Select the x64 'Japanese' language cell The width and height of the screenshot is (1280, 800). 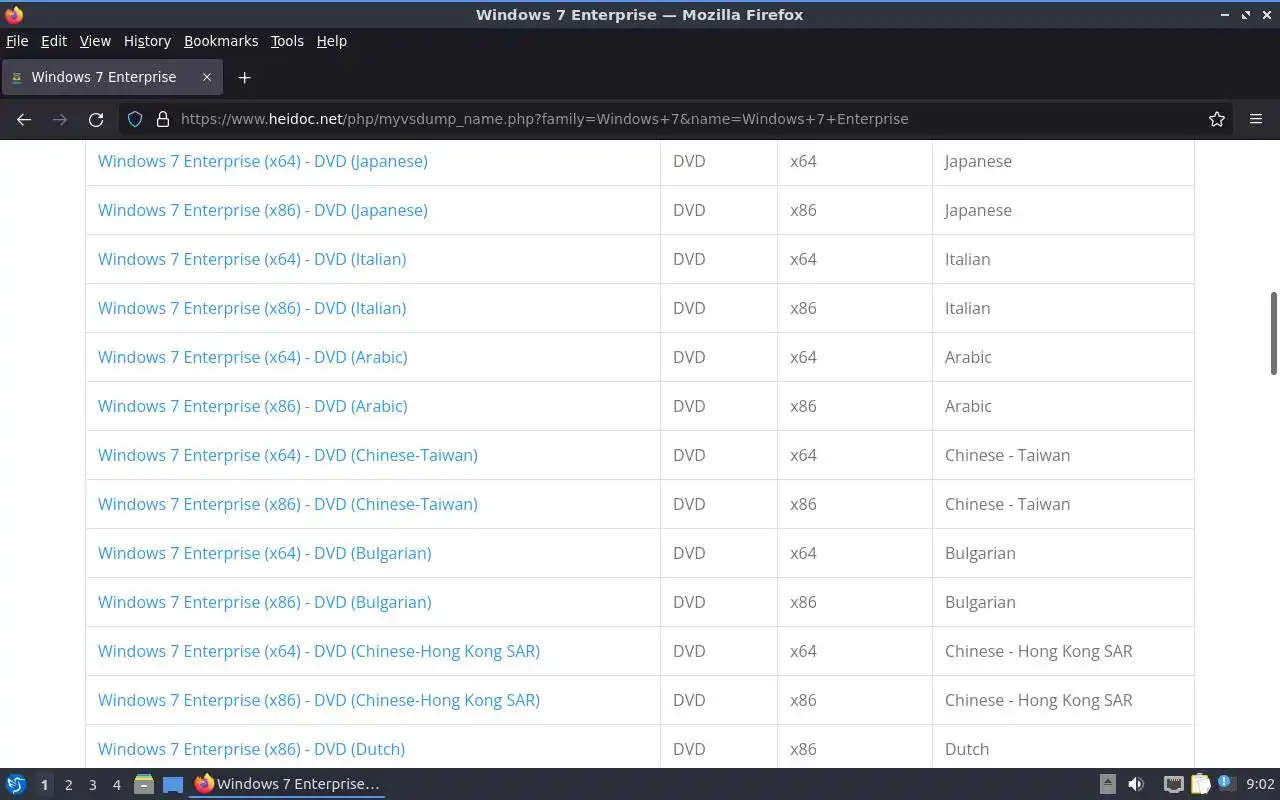click(1063, 161)
